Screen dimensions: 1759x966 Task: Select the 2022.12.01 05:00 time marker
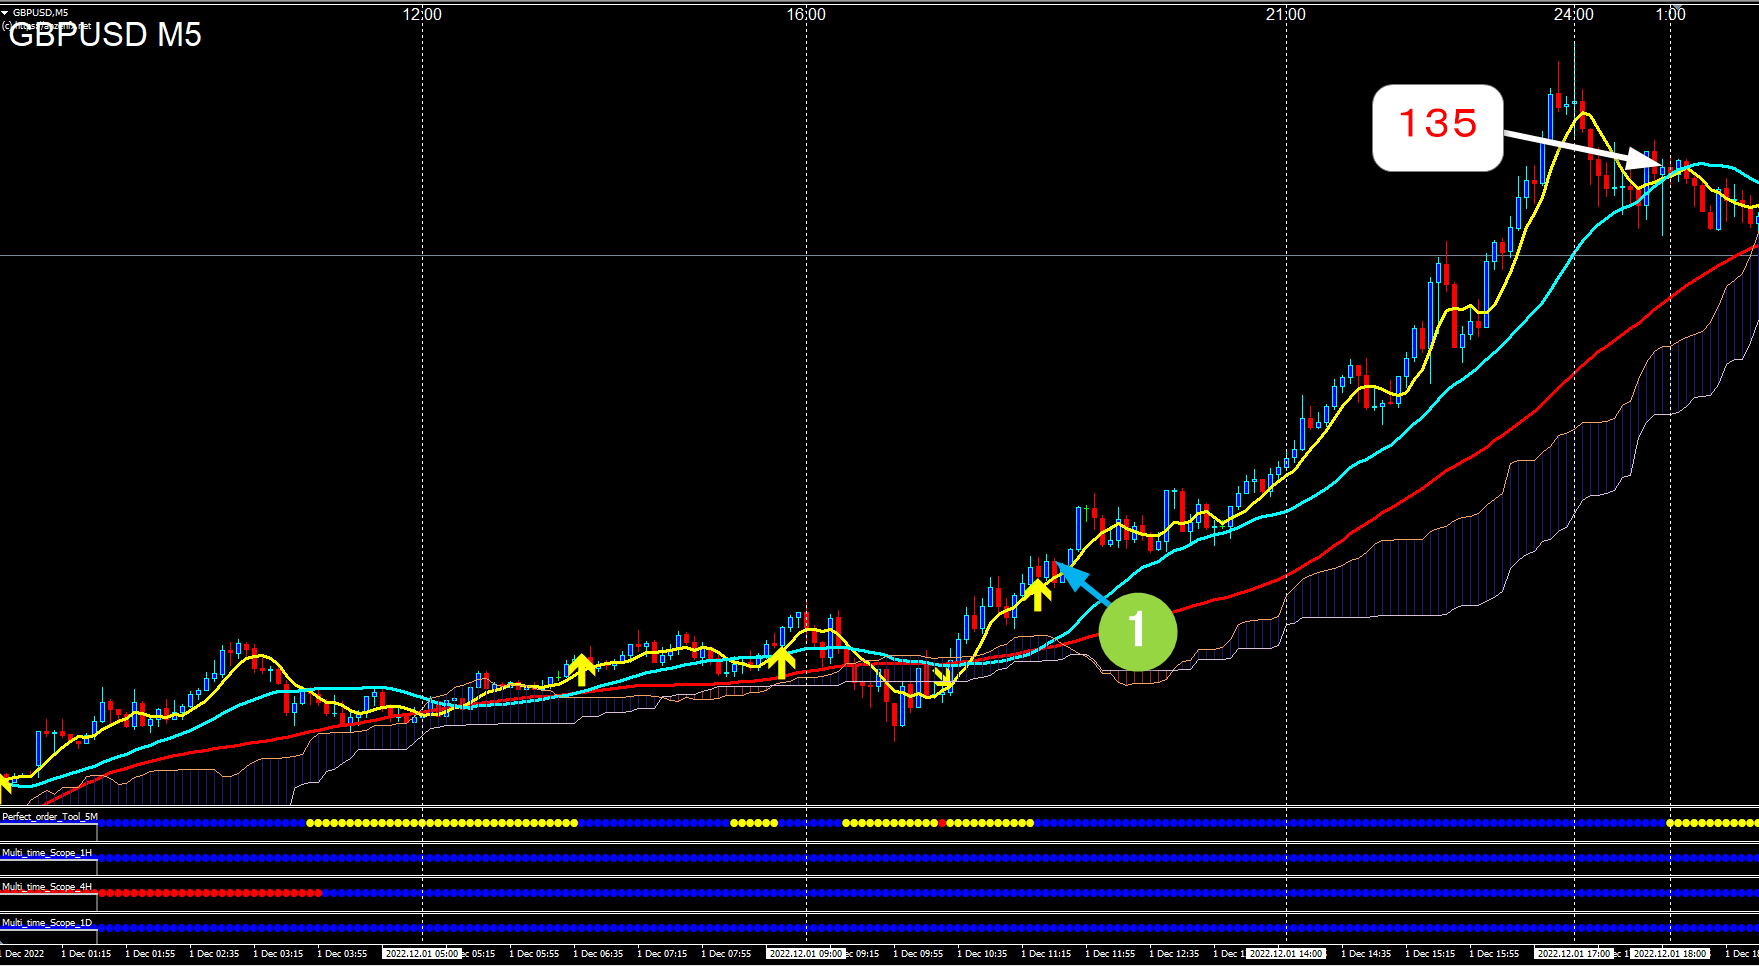[422, 954]
